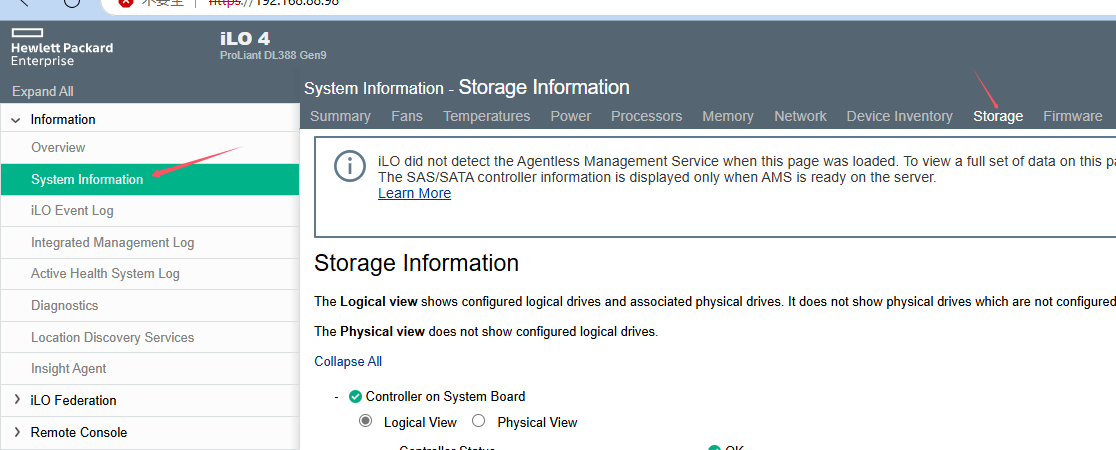1116x450 pixels.
Task: Click the green controller status check icon
Action: (x=355, y=396)
